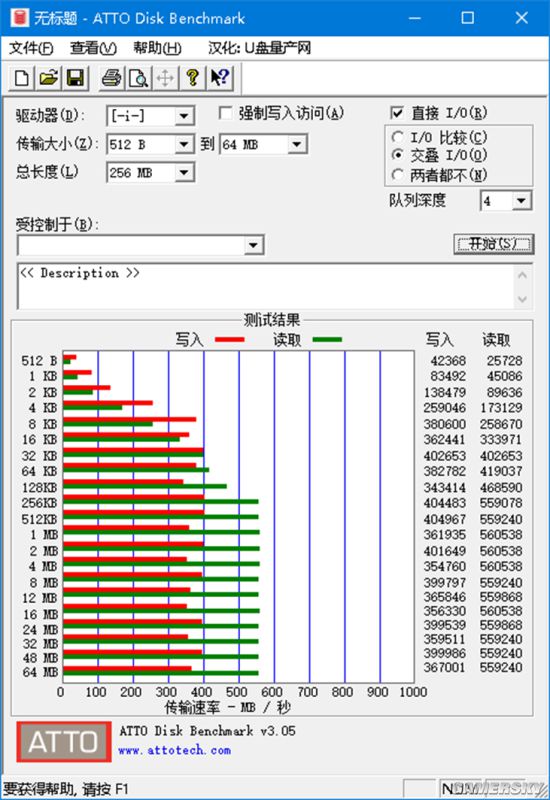Expand the queue depth dropdown

click(x=521, y=201)
